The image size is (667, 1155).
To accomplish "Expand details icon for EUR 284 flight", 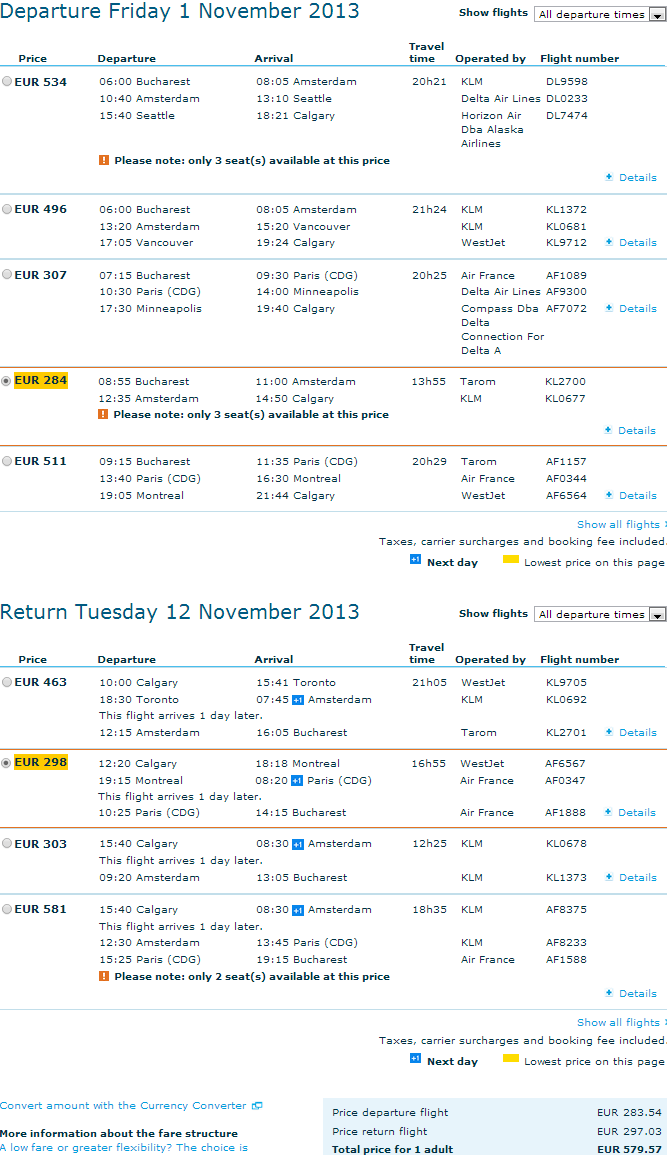I will (608, 430).
